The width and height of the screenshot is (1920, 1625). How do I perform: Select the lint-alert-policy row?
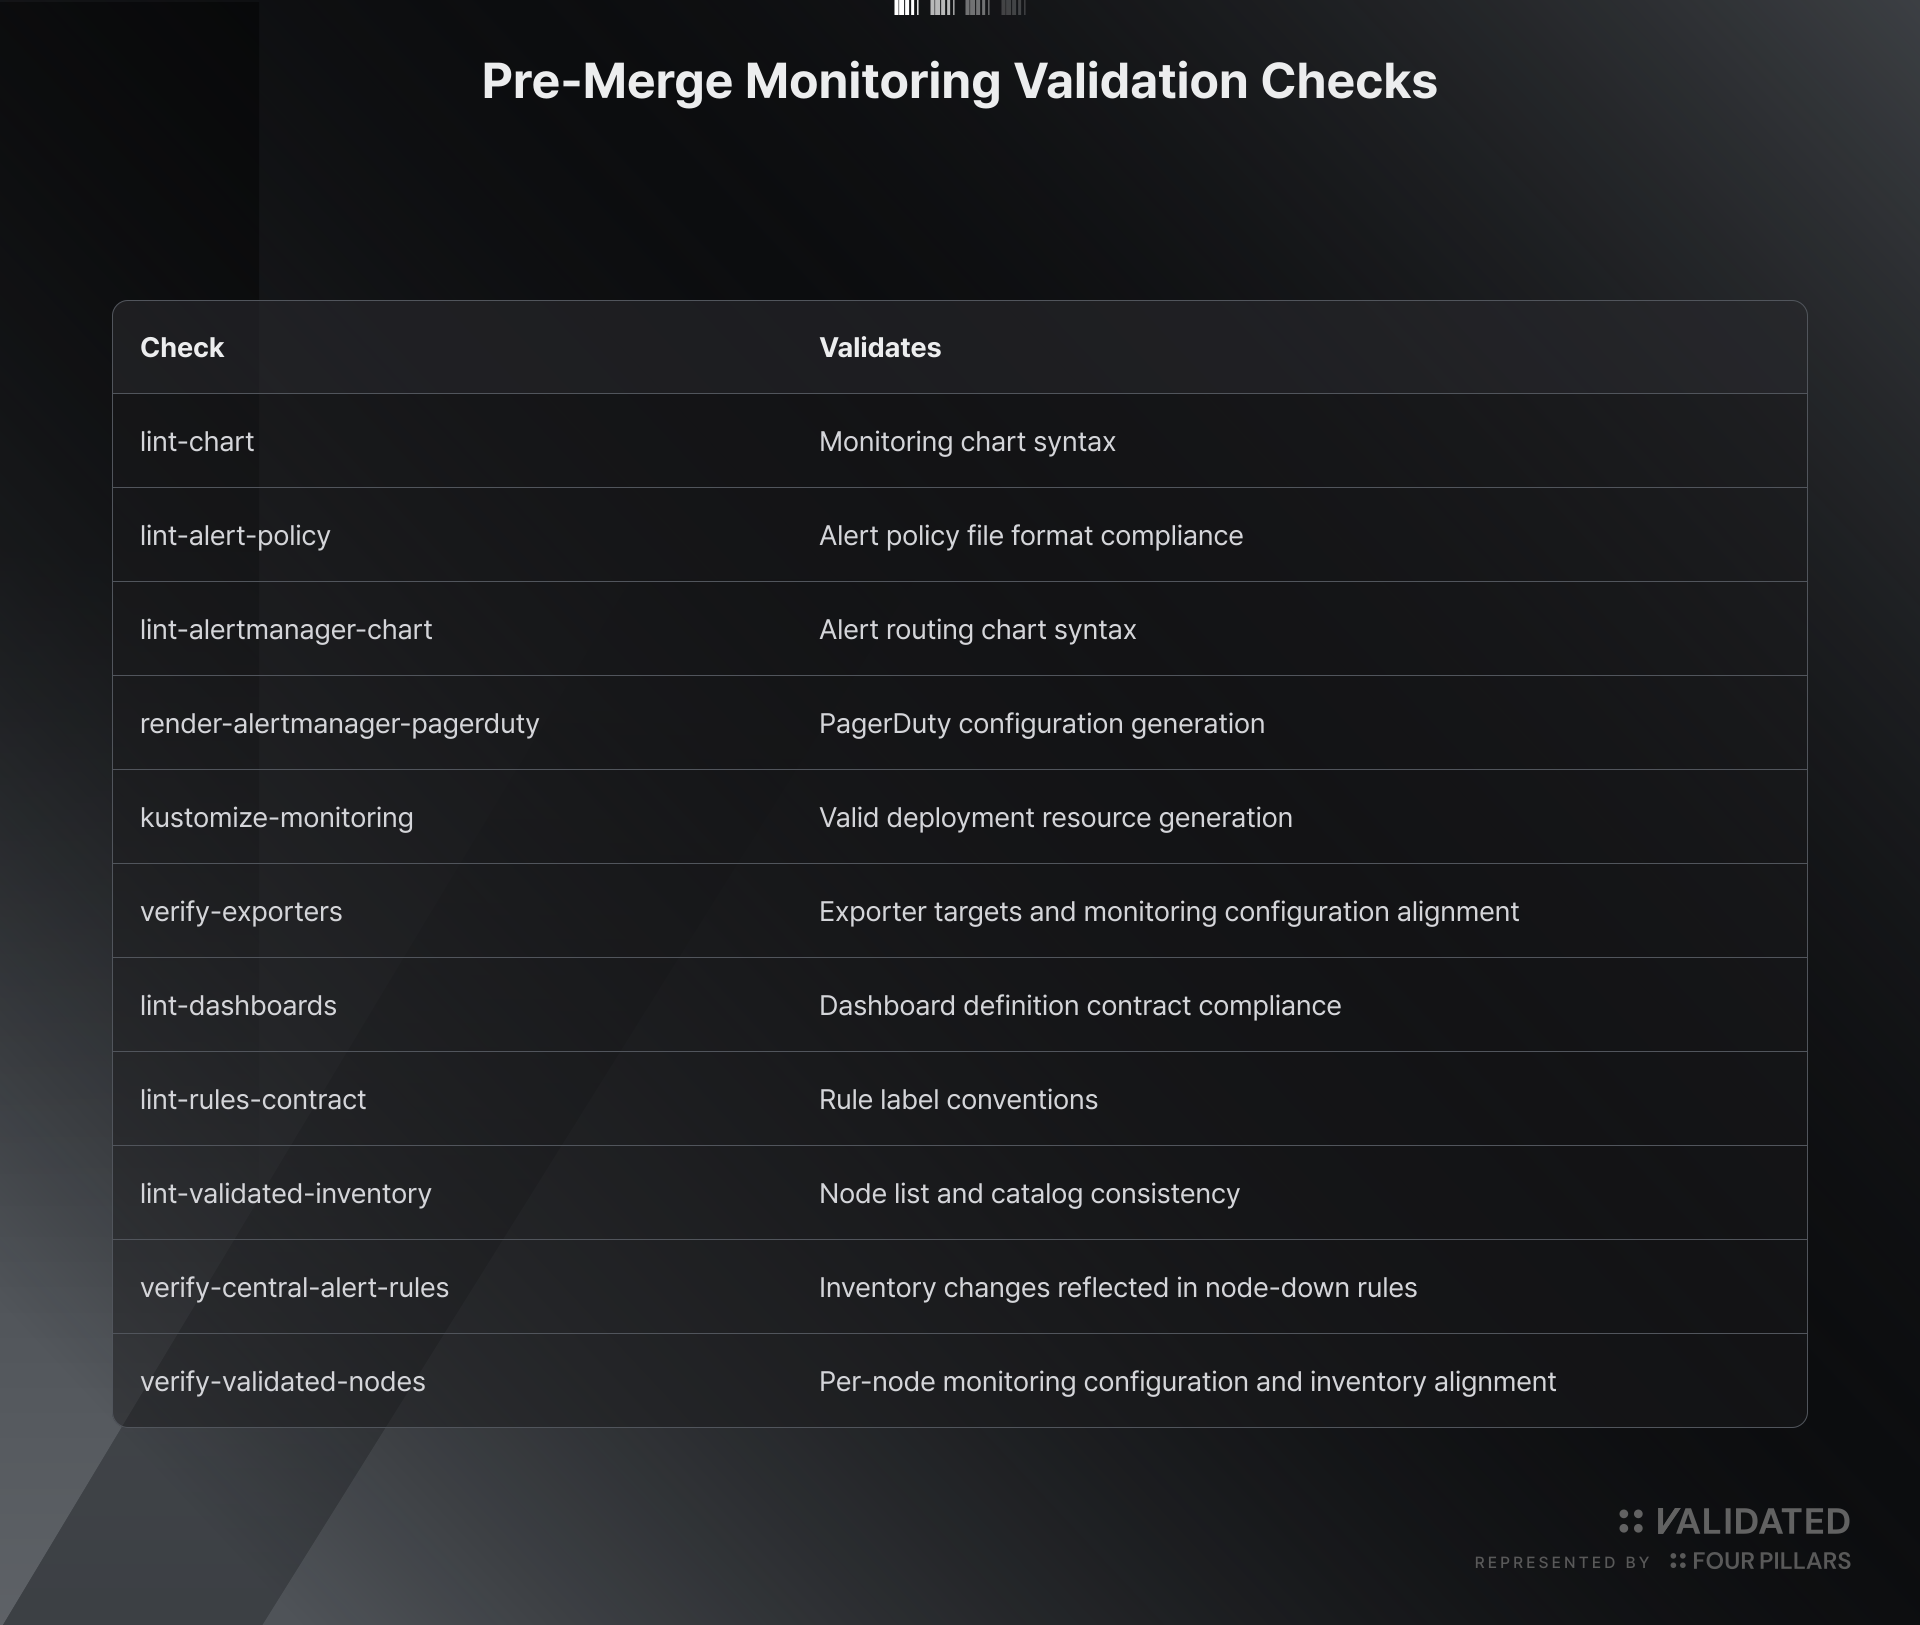(x=960, y=535)
